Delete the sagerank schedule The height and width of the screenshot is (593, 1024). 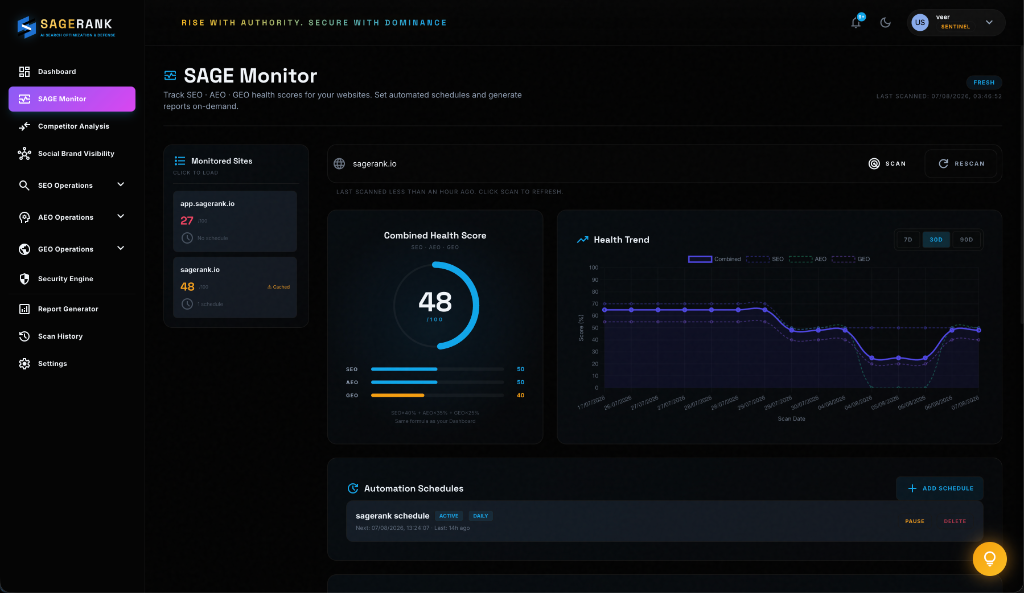click(955, 521)
